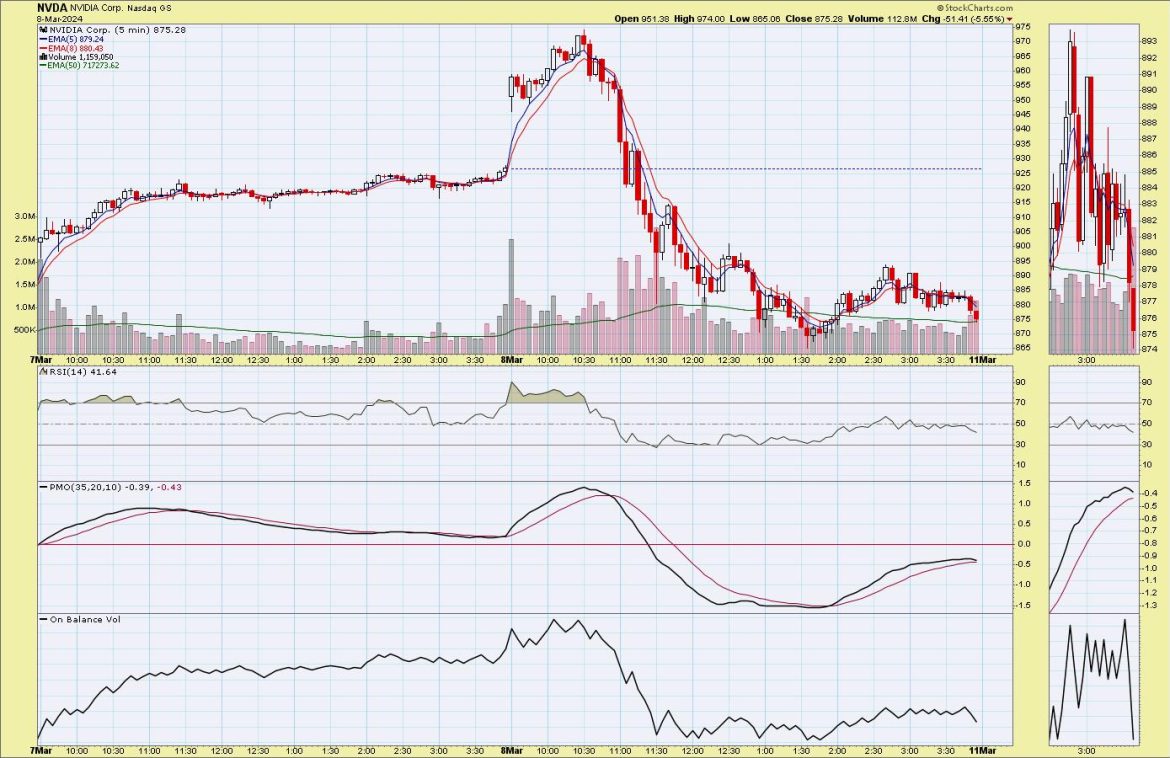Select the RSI zigzag icon above the indicator panel
This screenshot has height=758, width=1170.
pyautogui.click(x=43, y=373)
